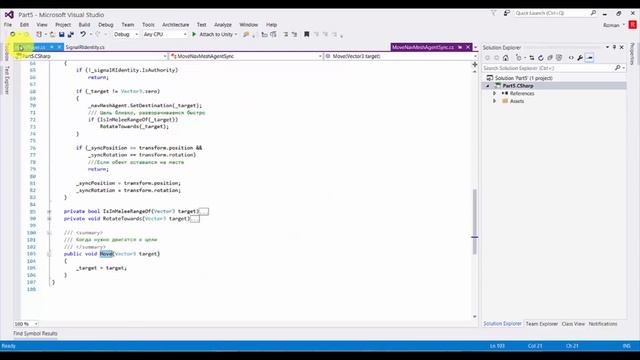
Task: Click the Quick Launch search magnifier icon
Action: click(593, 13)
